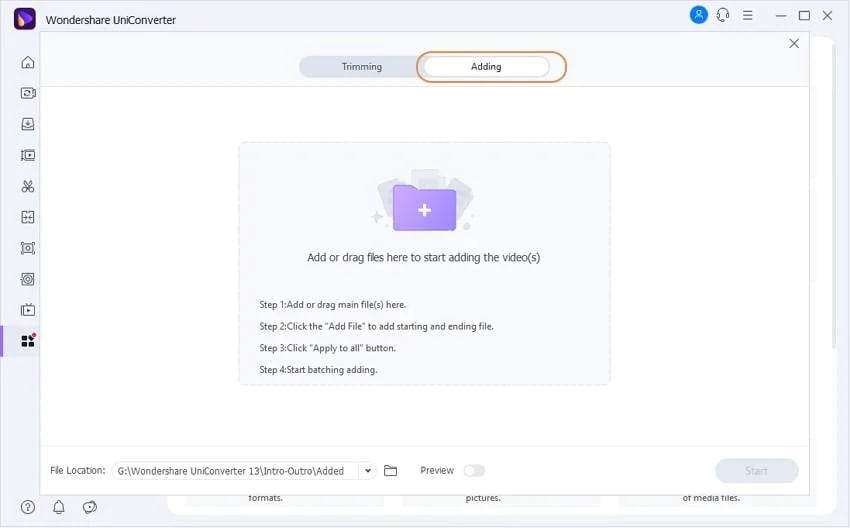Open the Help question mark icon

(28, 507)
